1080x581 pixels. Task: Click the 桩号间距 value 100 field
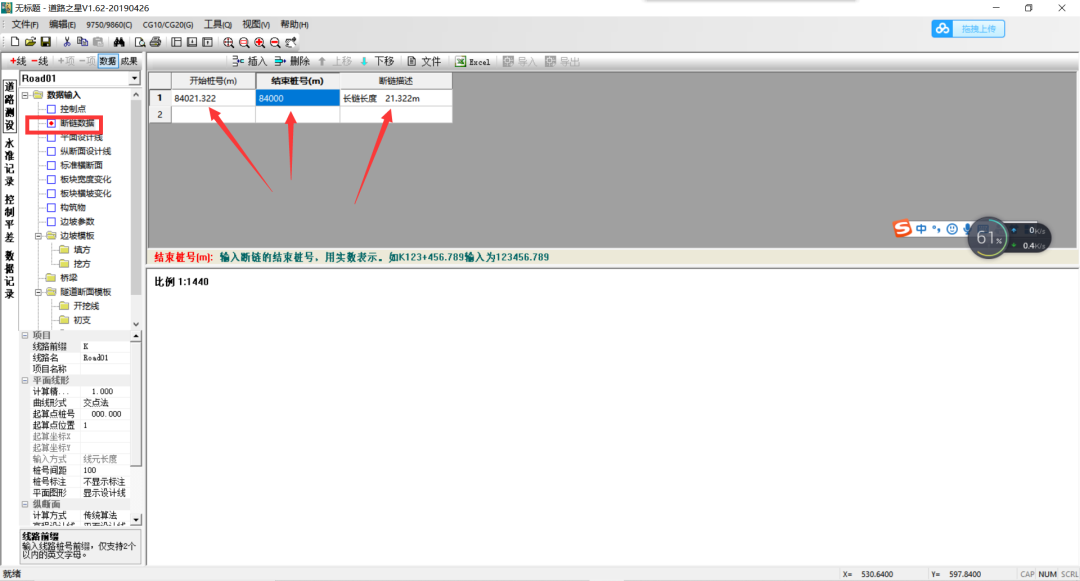click(x=105, y=470)
